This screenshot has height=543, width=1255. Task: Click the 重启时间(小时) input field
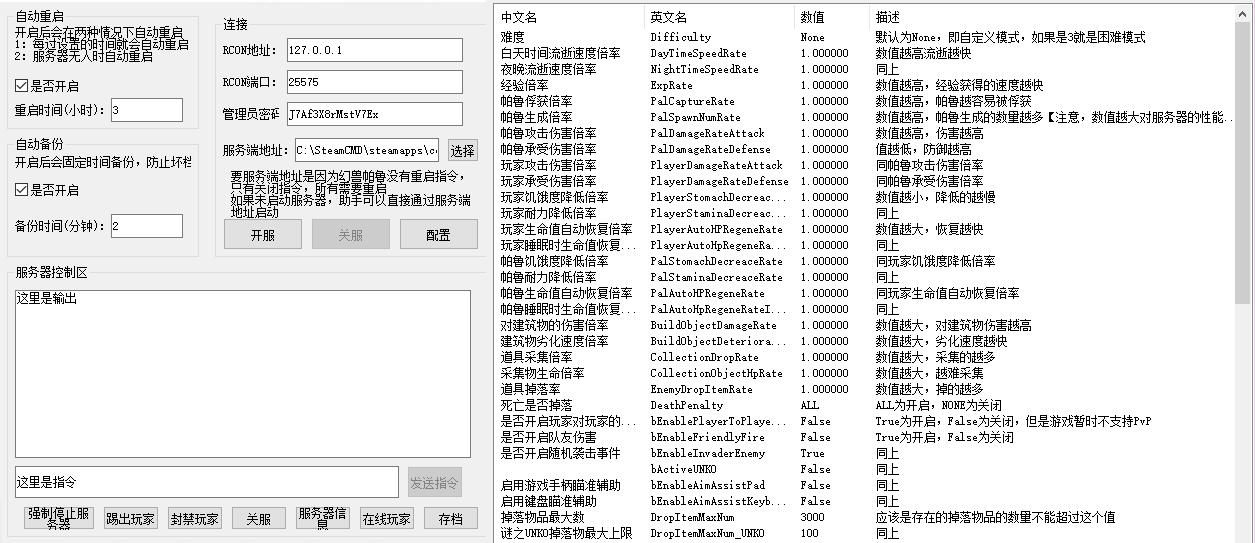pos(146,110)
